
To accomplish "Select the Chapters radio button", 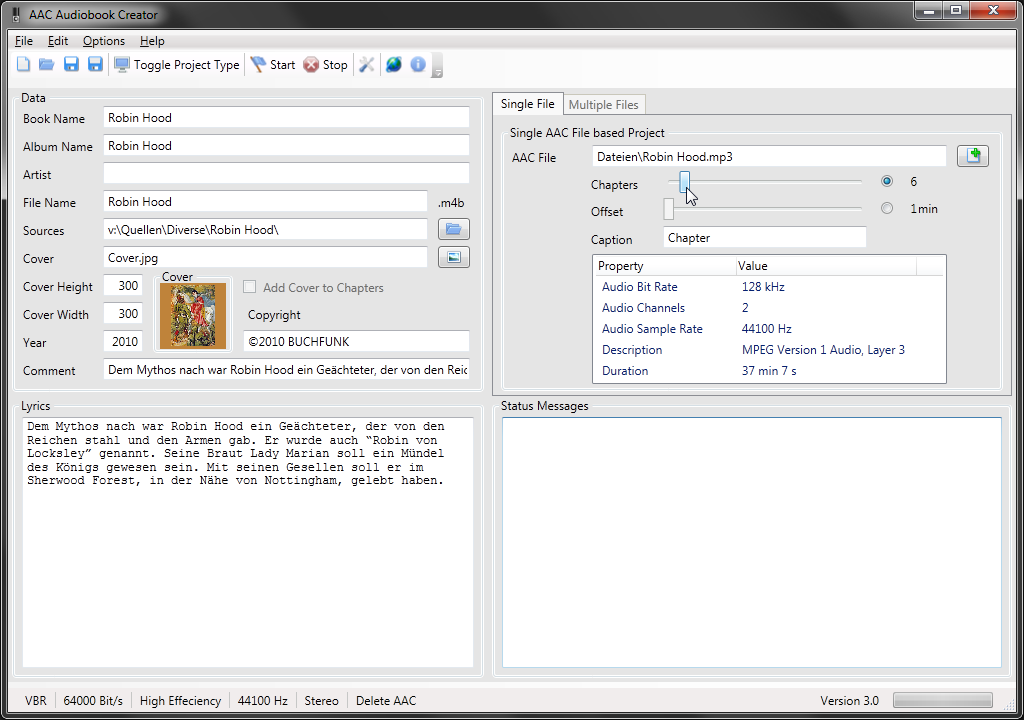I will [887, 182].
